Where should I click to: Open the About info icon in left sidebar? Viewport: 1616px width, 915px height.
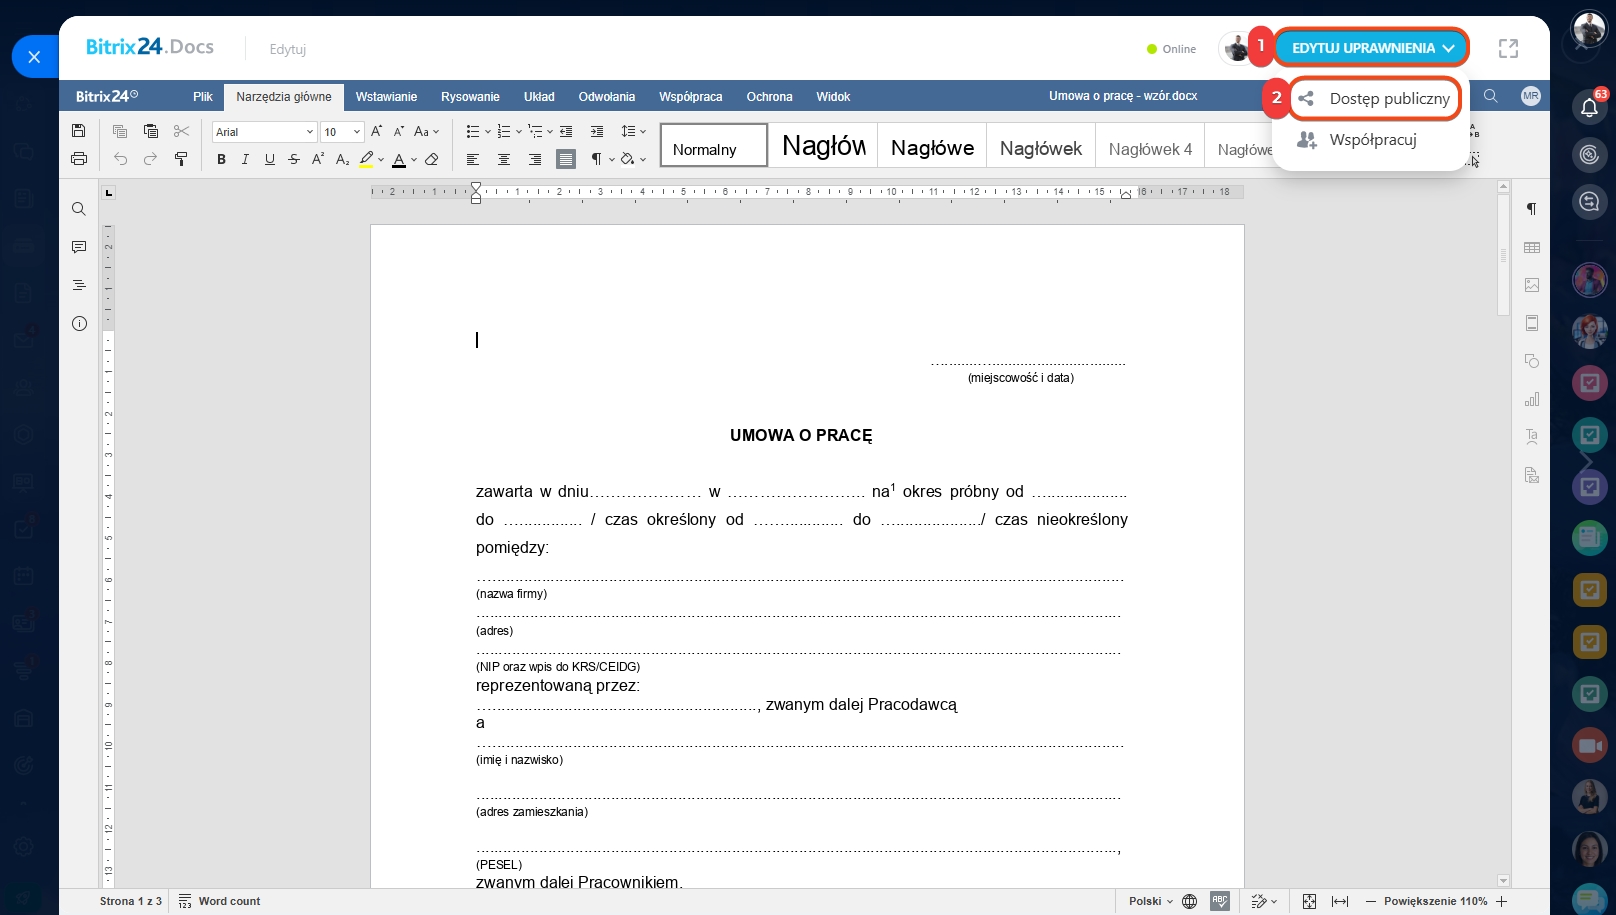click(x=79, y=323)
